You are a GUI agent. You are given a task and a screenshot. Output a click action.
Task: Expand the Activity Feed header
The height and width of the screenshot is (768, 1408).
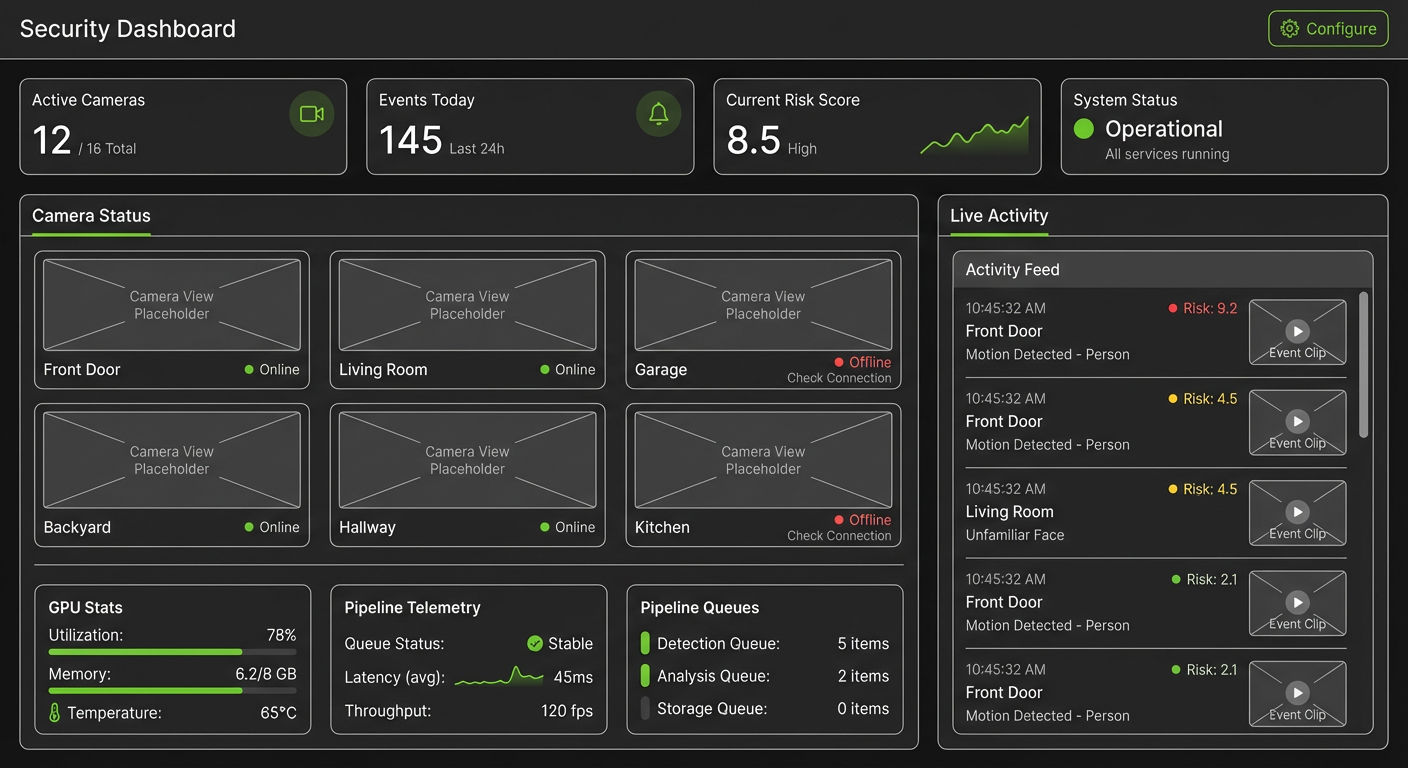point(1012,269)
